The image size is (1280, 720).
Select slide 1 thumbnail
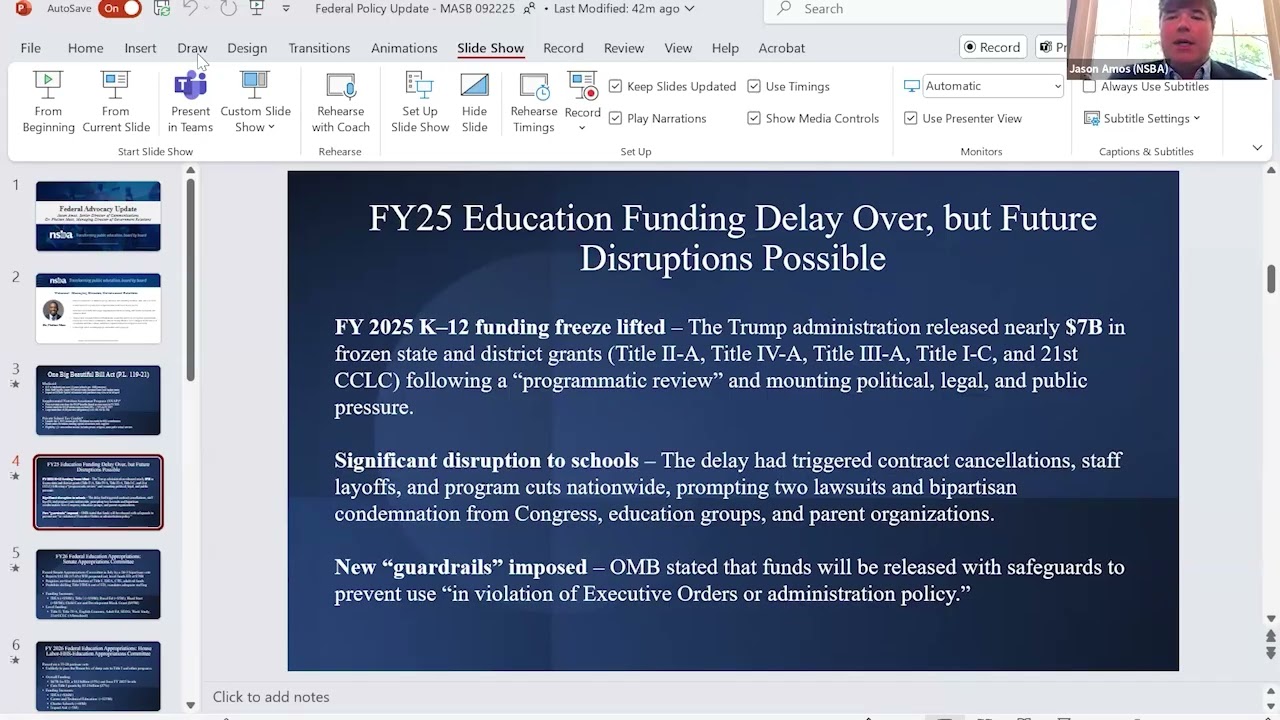point(98,216)
